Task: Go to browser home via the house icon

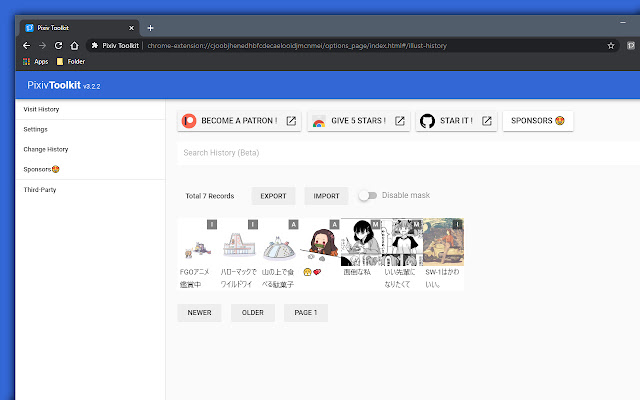Action: (76, 45)
